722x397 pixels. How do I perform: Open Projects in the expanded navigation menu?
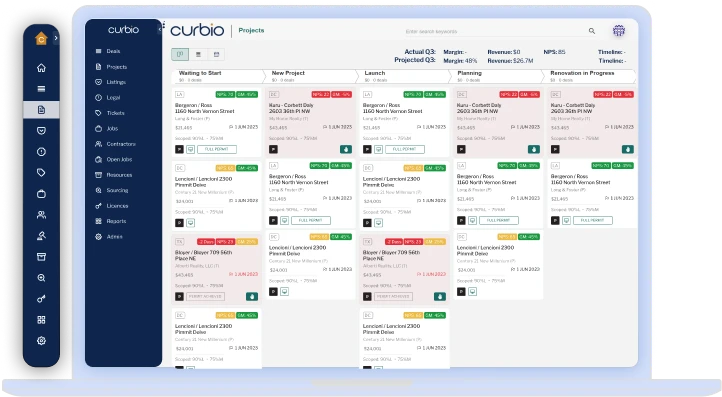point(111,67)
